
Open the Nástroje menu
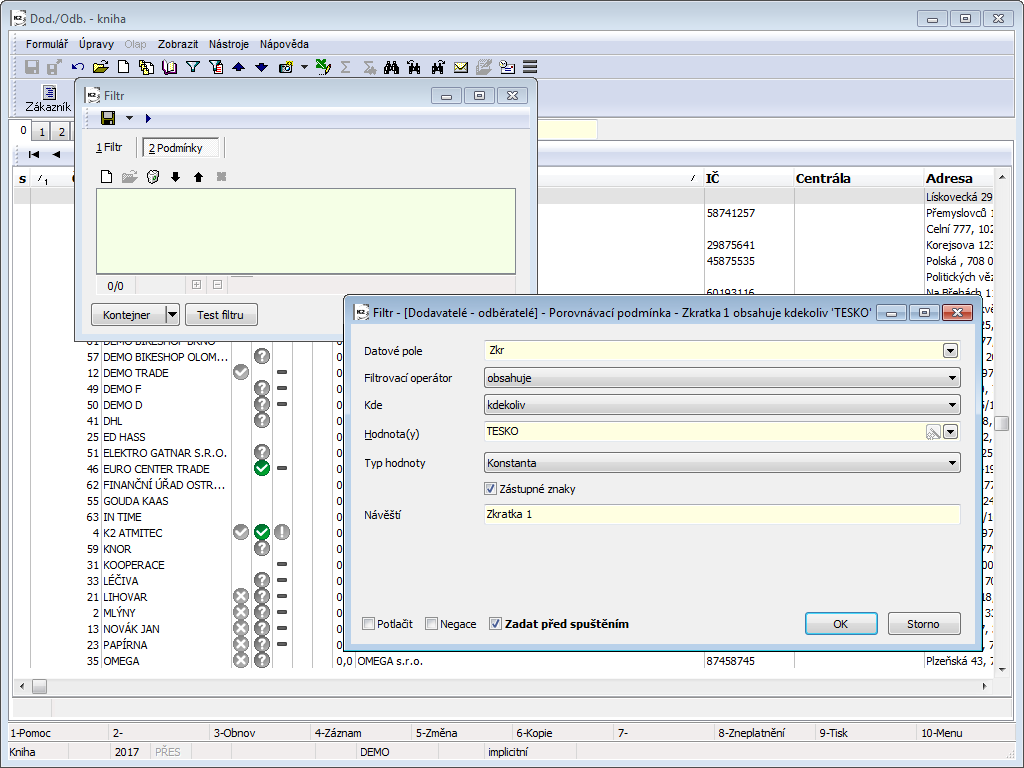pyautogui.click(x=229, y=44)
